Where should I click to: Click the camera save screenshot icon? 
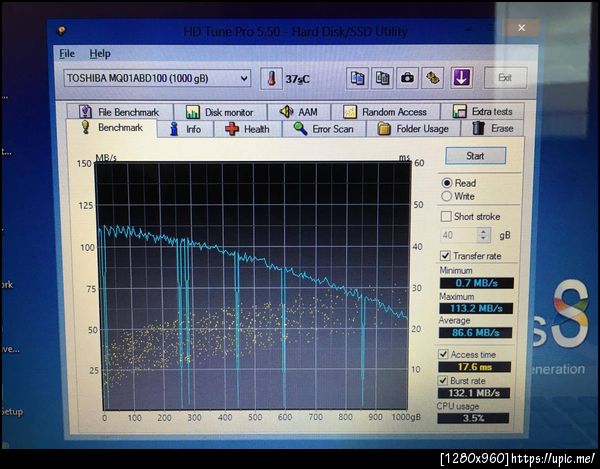click(x=407, y=78)
